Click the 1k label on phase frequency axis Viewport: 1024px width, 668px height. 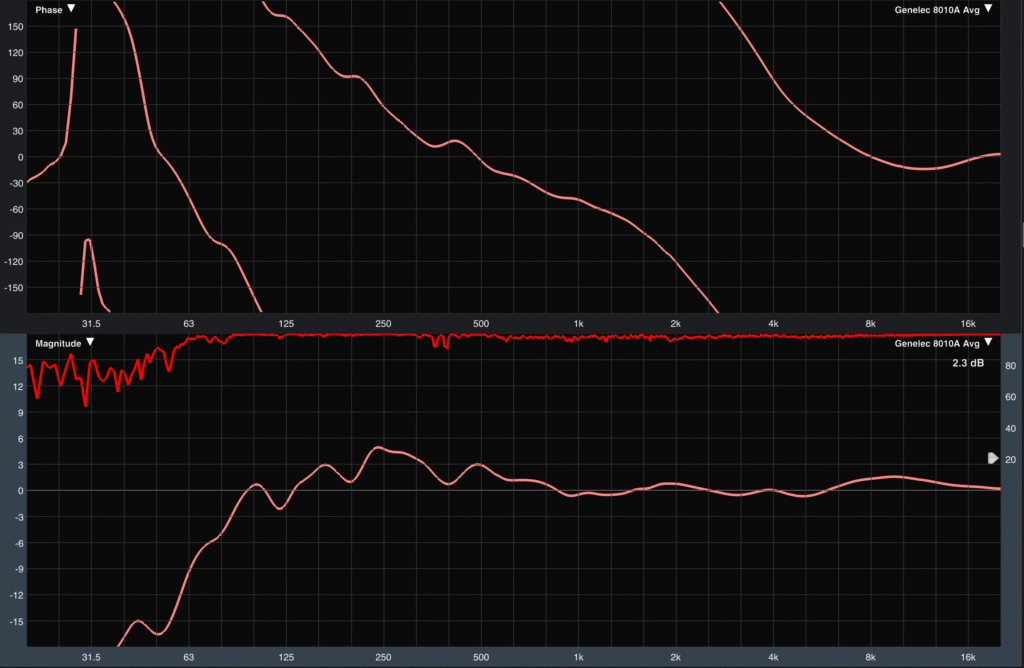(x=578, y=324)
